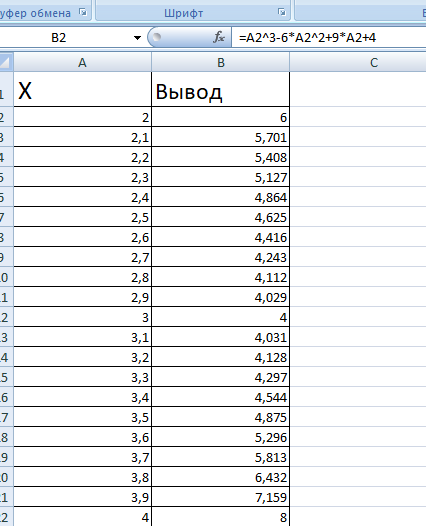The height and width of the screenshot is (526, 426).
Task: Select cell with value 5,813
Action: coord(220,457)
